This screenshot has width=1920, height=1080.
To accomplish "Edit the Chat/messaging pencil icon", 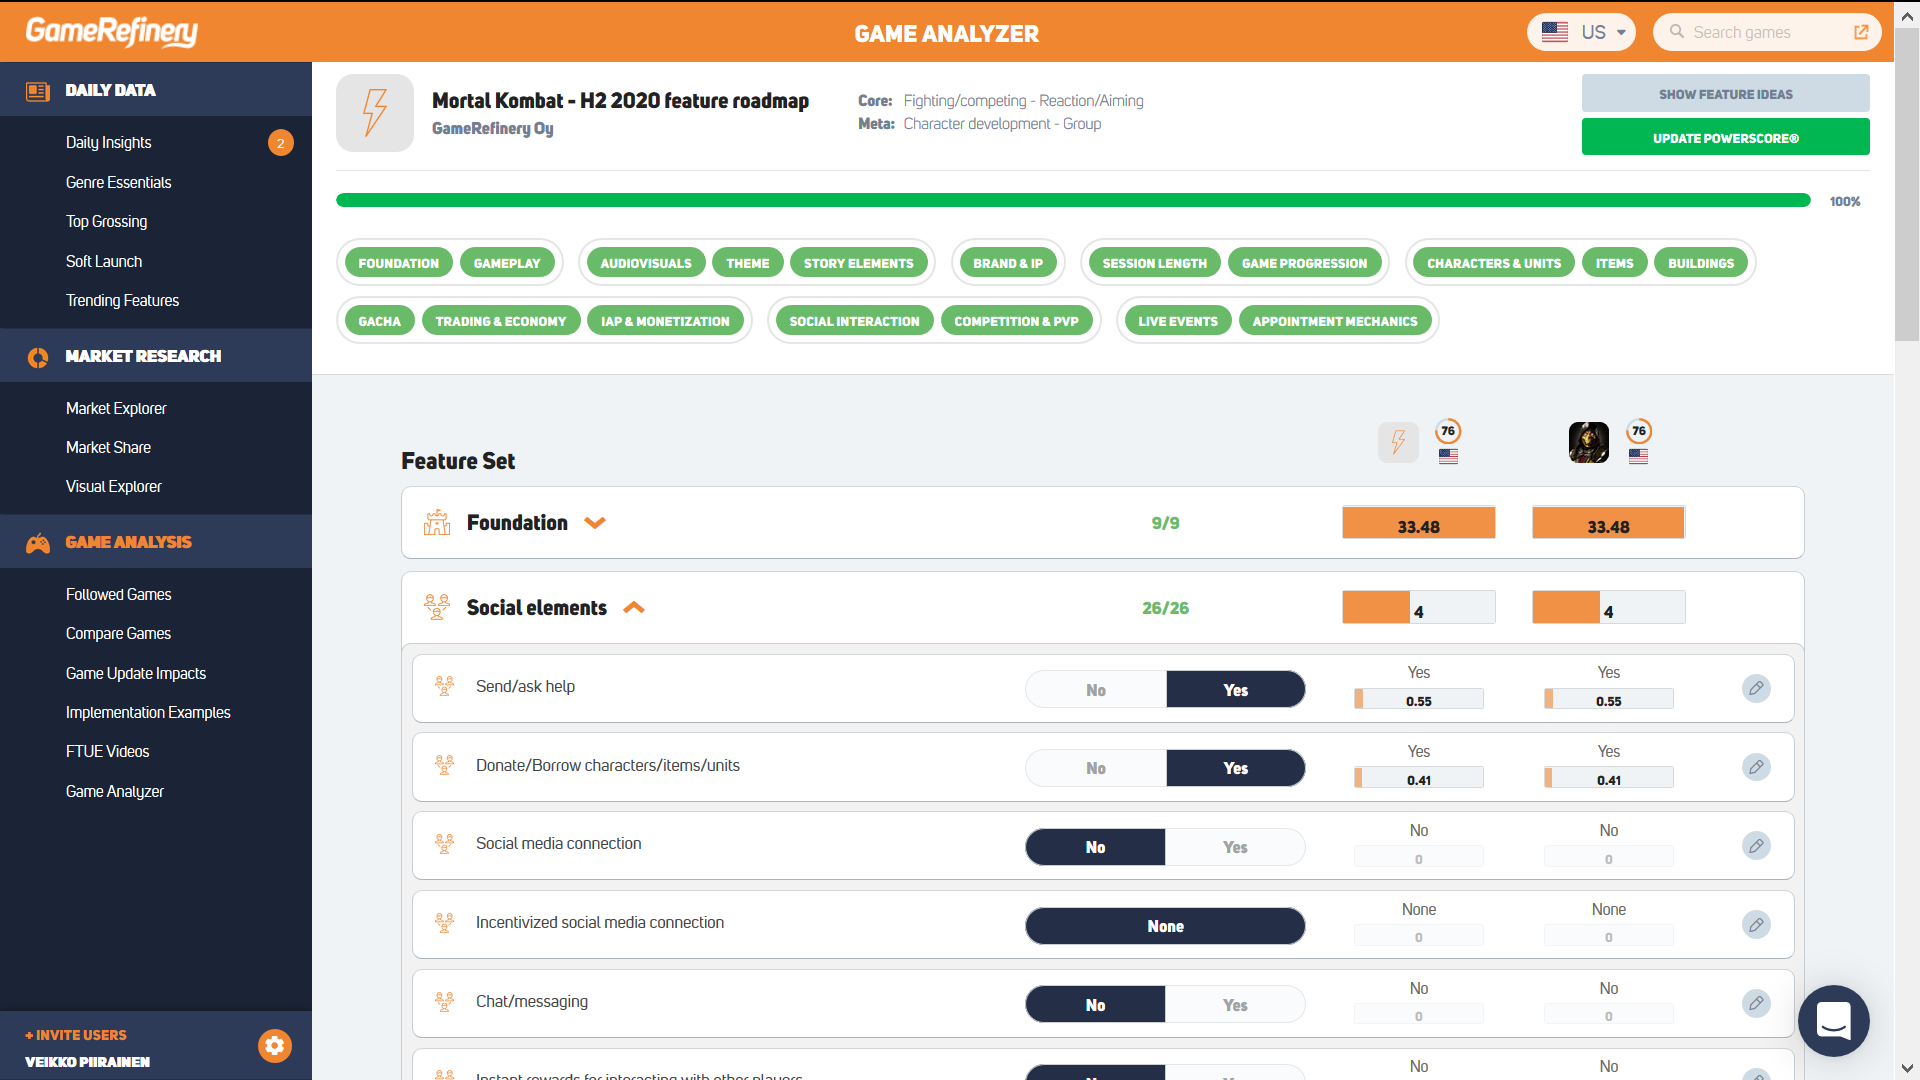I will [x=1756, y=1003].
